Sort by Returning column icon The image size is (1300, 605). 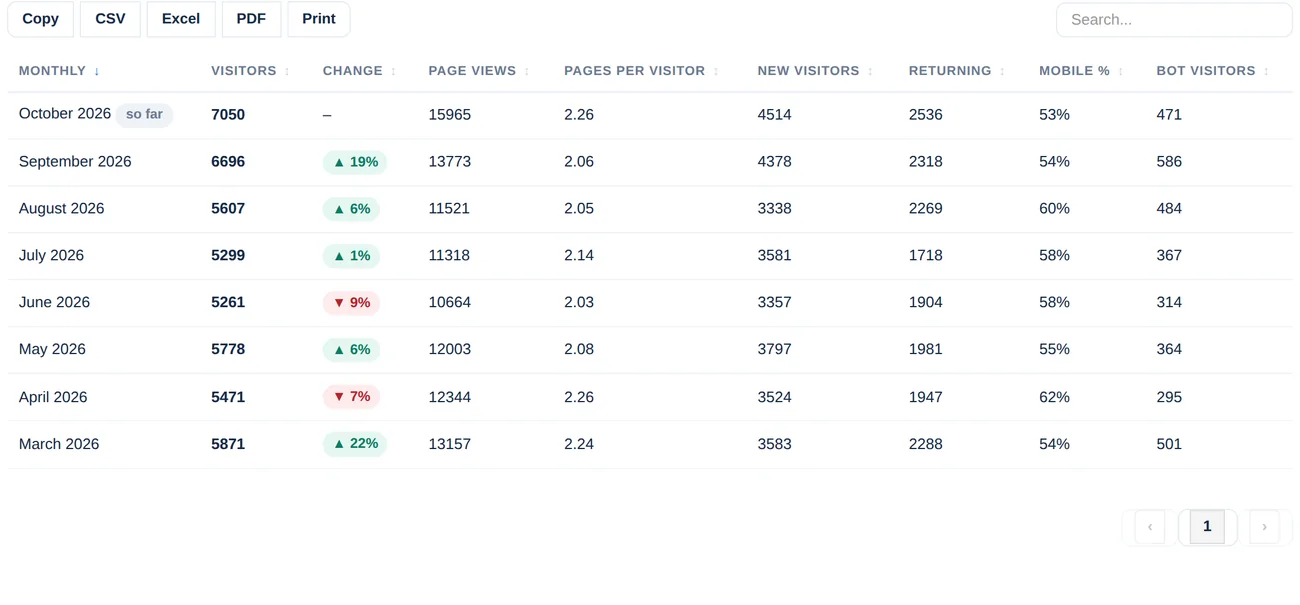1002,71
